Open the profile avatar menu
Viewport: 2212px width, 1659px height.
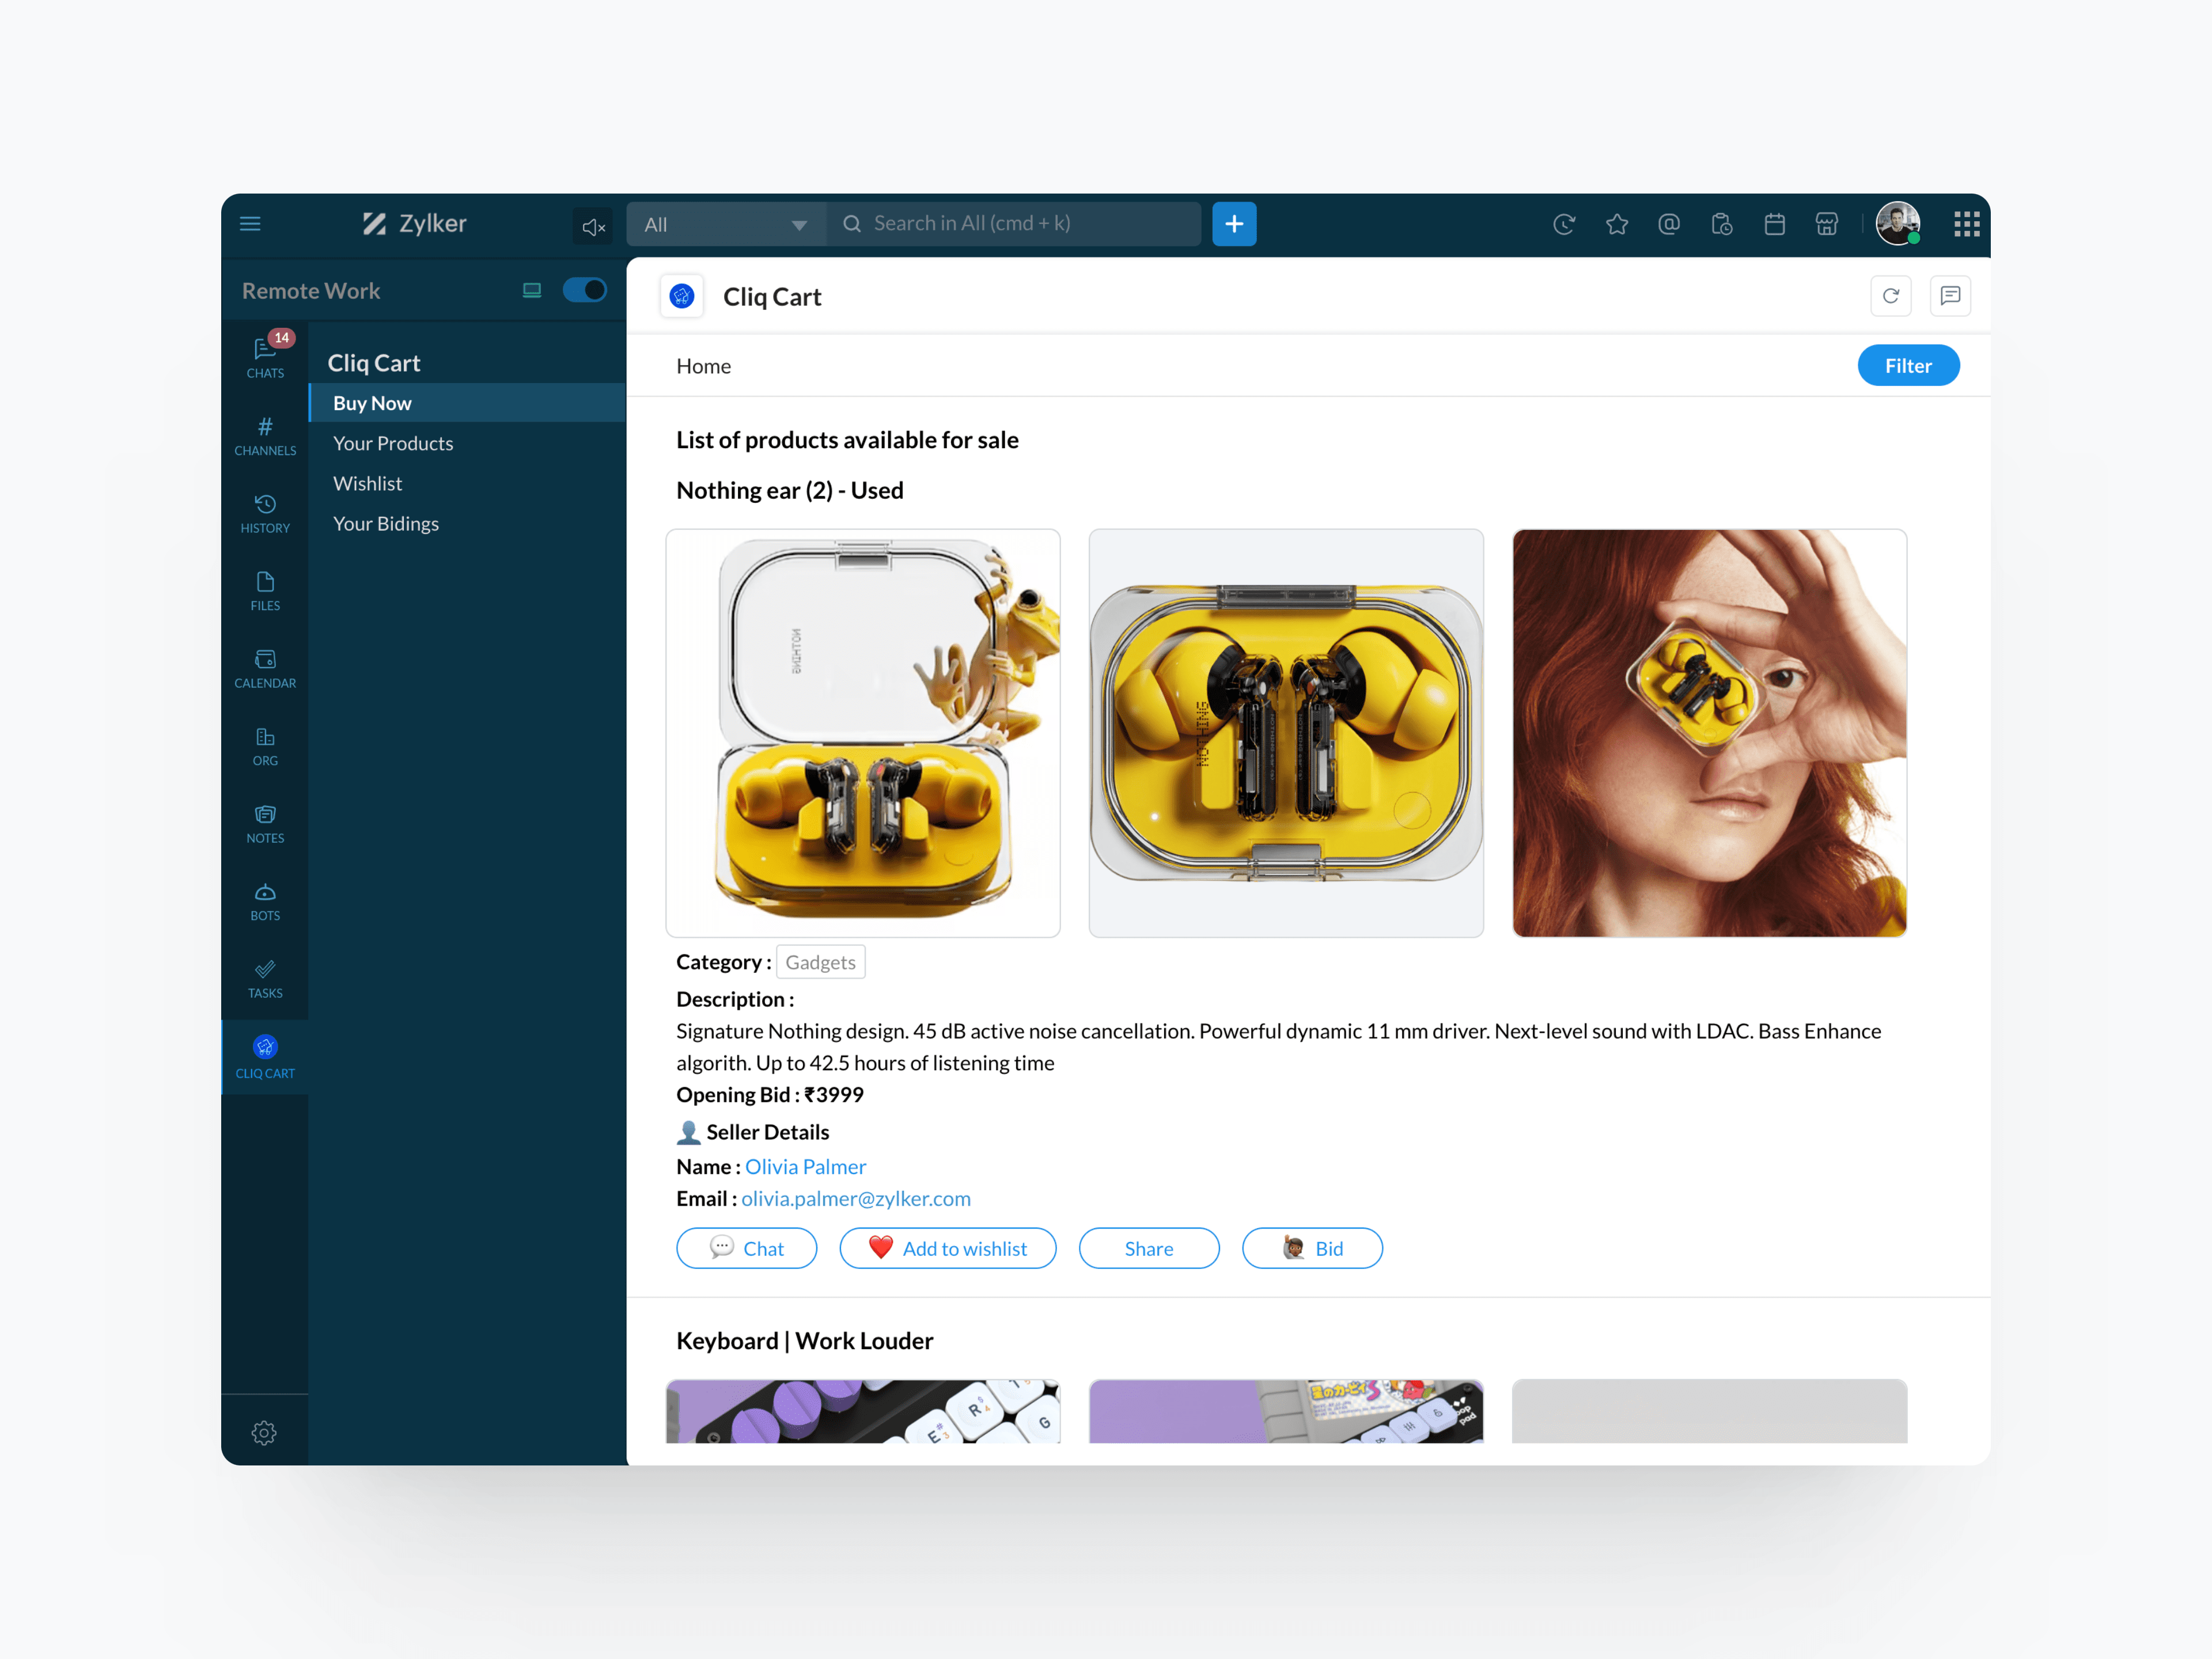pos(1897,223)
